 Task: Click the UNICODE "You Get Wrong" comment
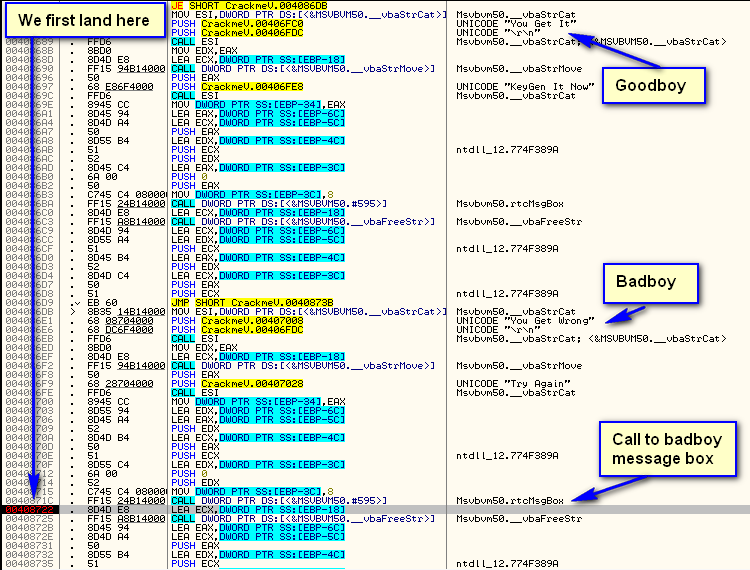click(525, 321)
